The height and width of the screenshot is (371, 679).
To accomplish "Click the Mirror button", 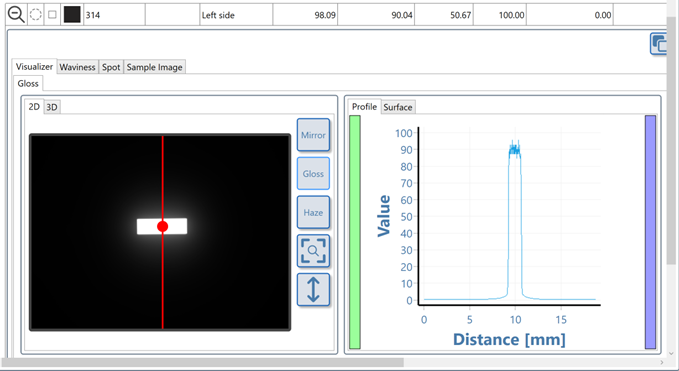I will click(313, 135).
